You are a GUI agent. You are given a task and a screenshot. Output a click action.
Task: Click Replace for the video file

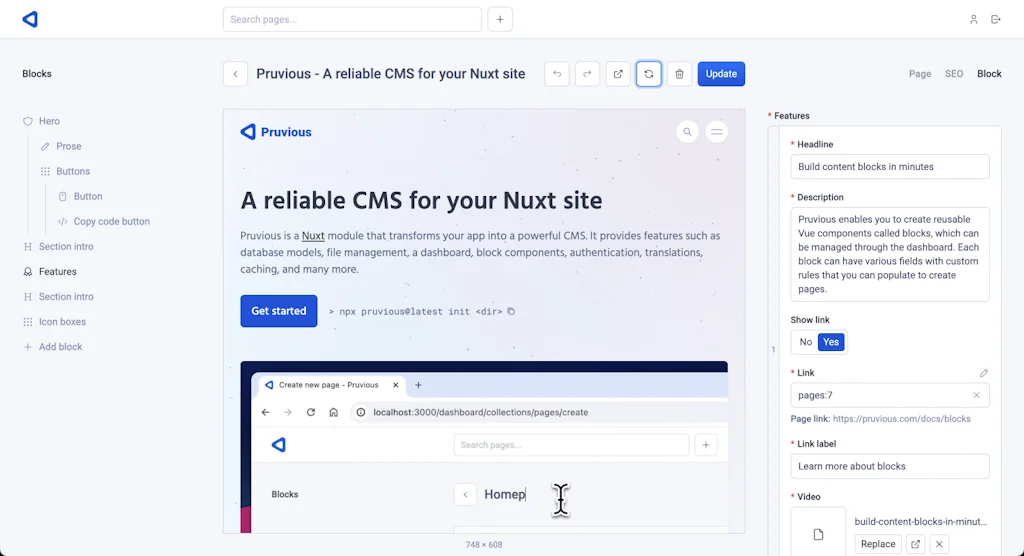(x=878, y=544)
